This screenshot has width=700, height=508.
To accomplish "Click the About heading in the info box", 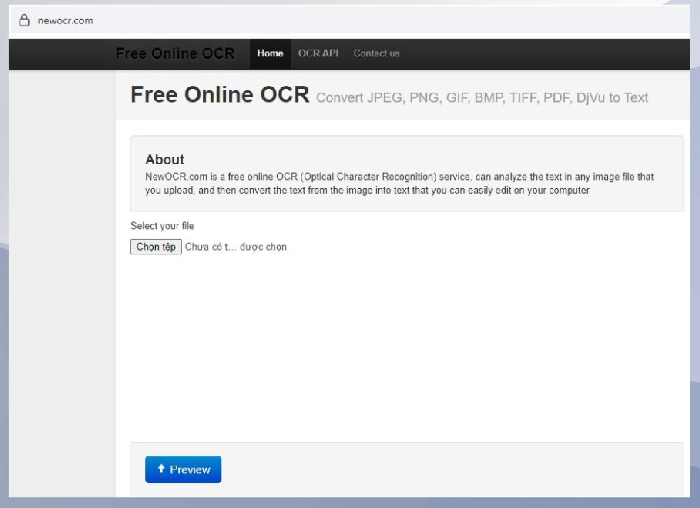I will tap(165, 159).
